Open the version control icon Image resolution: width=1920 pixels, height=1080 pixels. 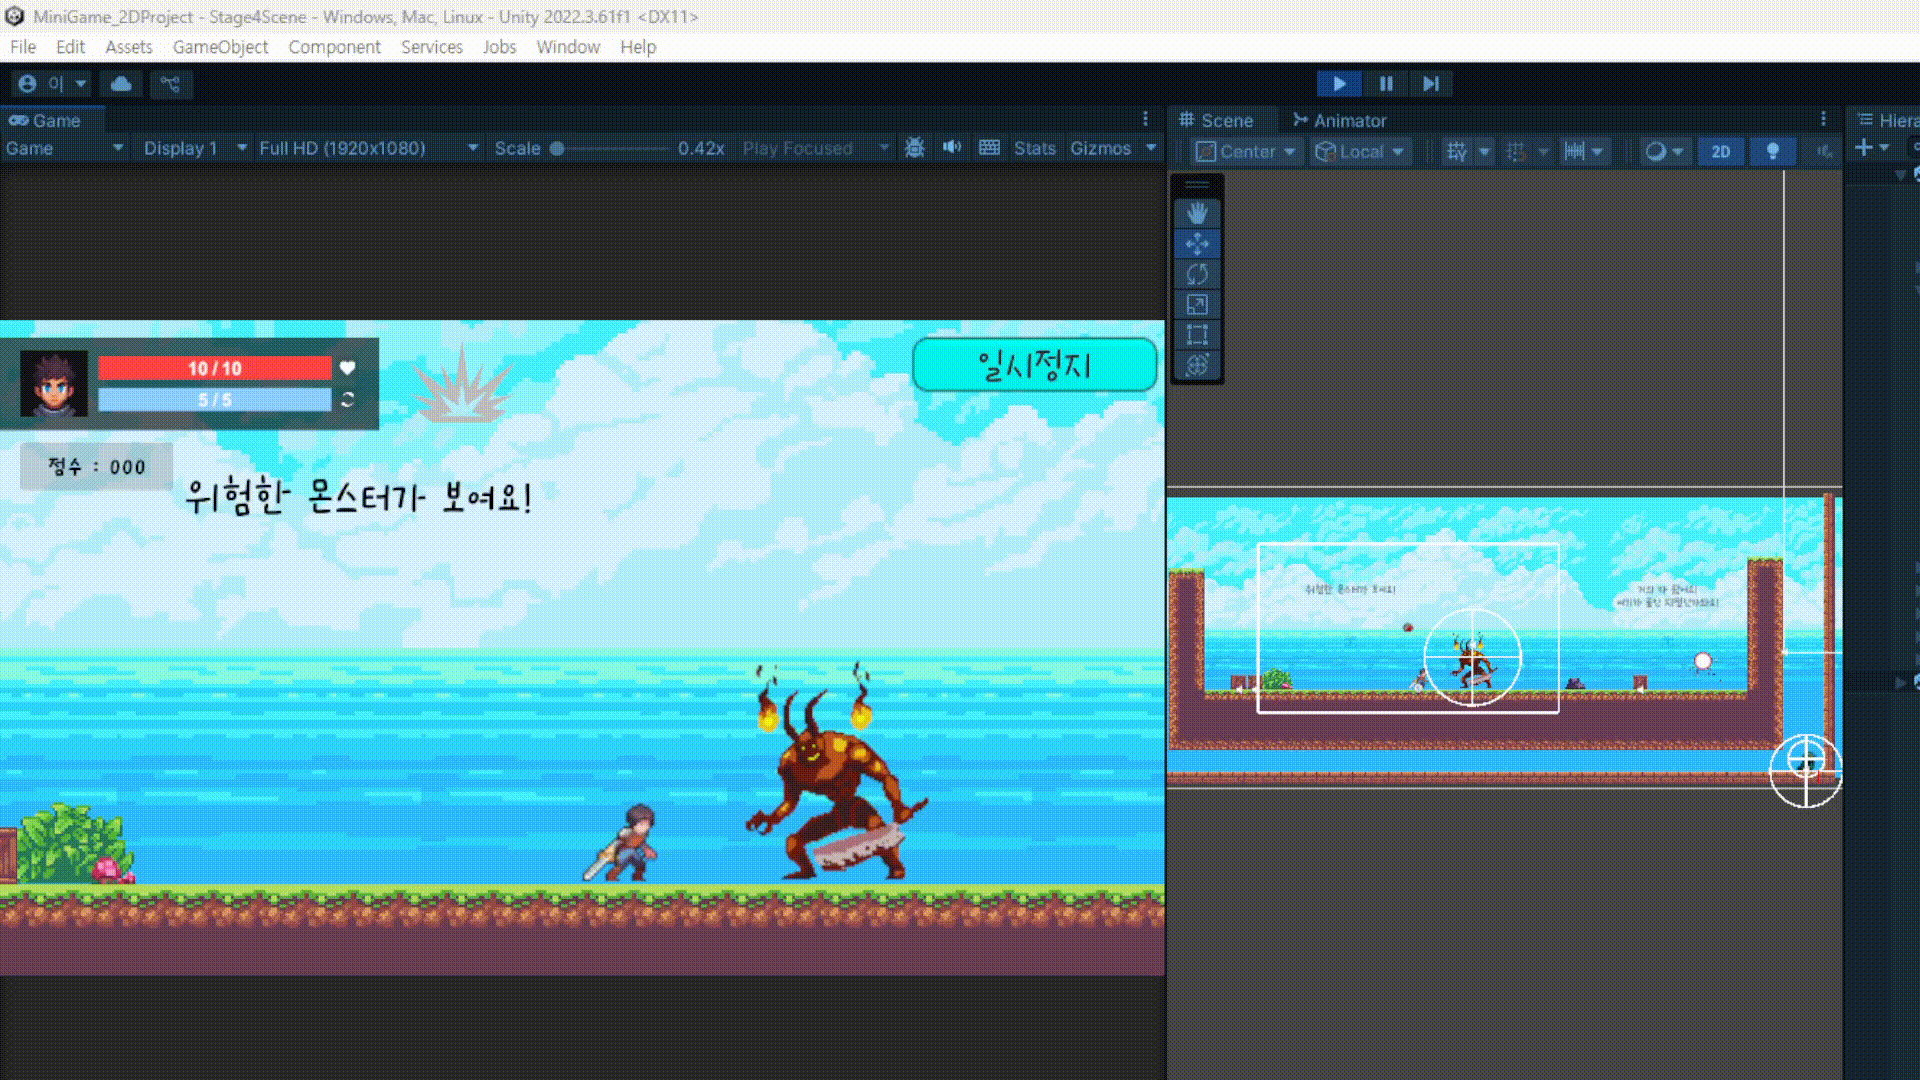(171, 84)
